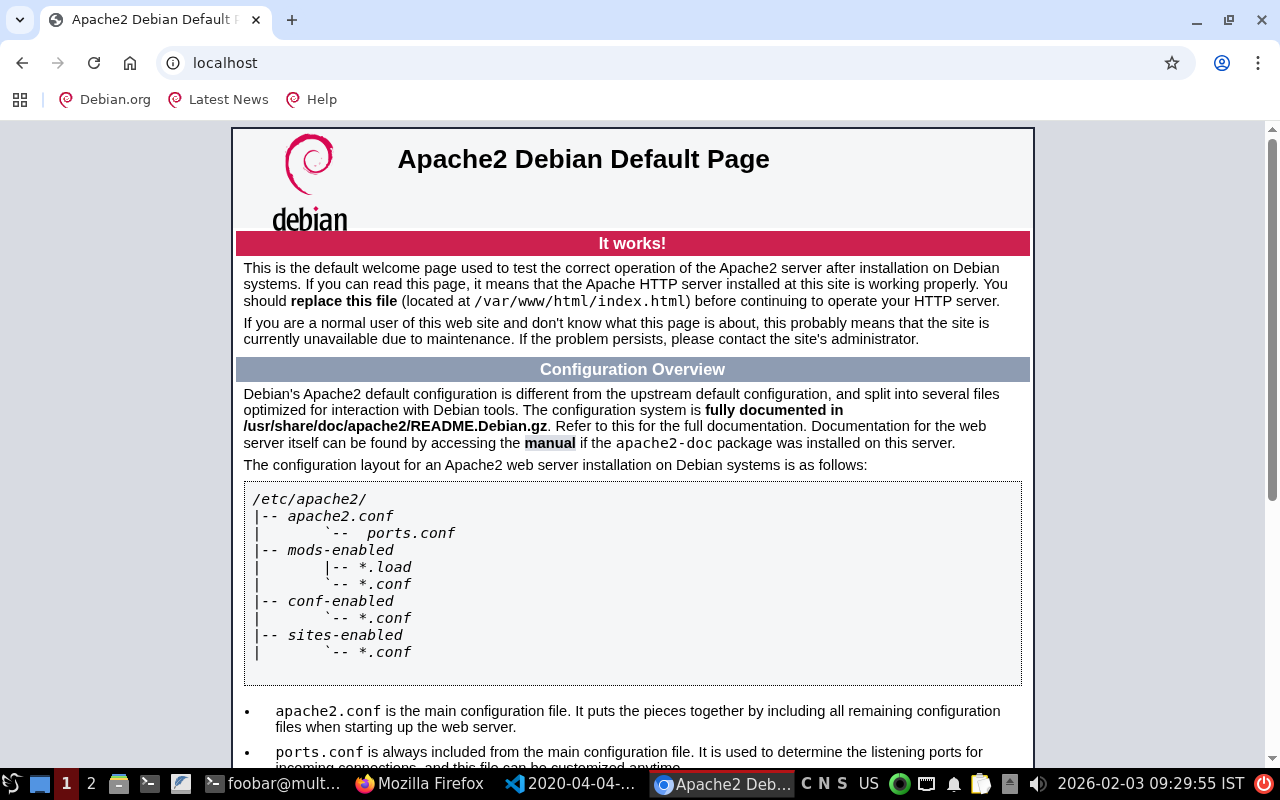The width and height of the screenshot is (1280, 800).
Task: Click the browser back arrow
Action: (x=22, y=63)
